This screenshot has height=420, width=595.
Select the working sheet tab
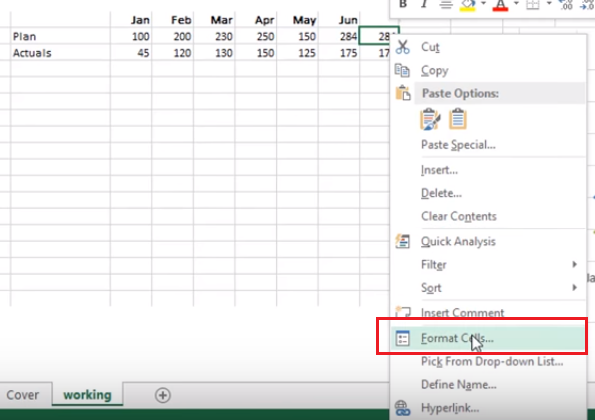coord(87,395)
